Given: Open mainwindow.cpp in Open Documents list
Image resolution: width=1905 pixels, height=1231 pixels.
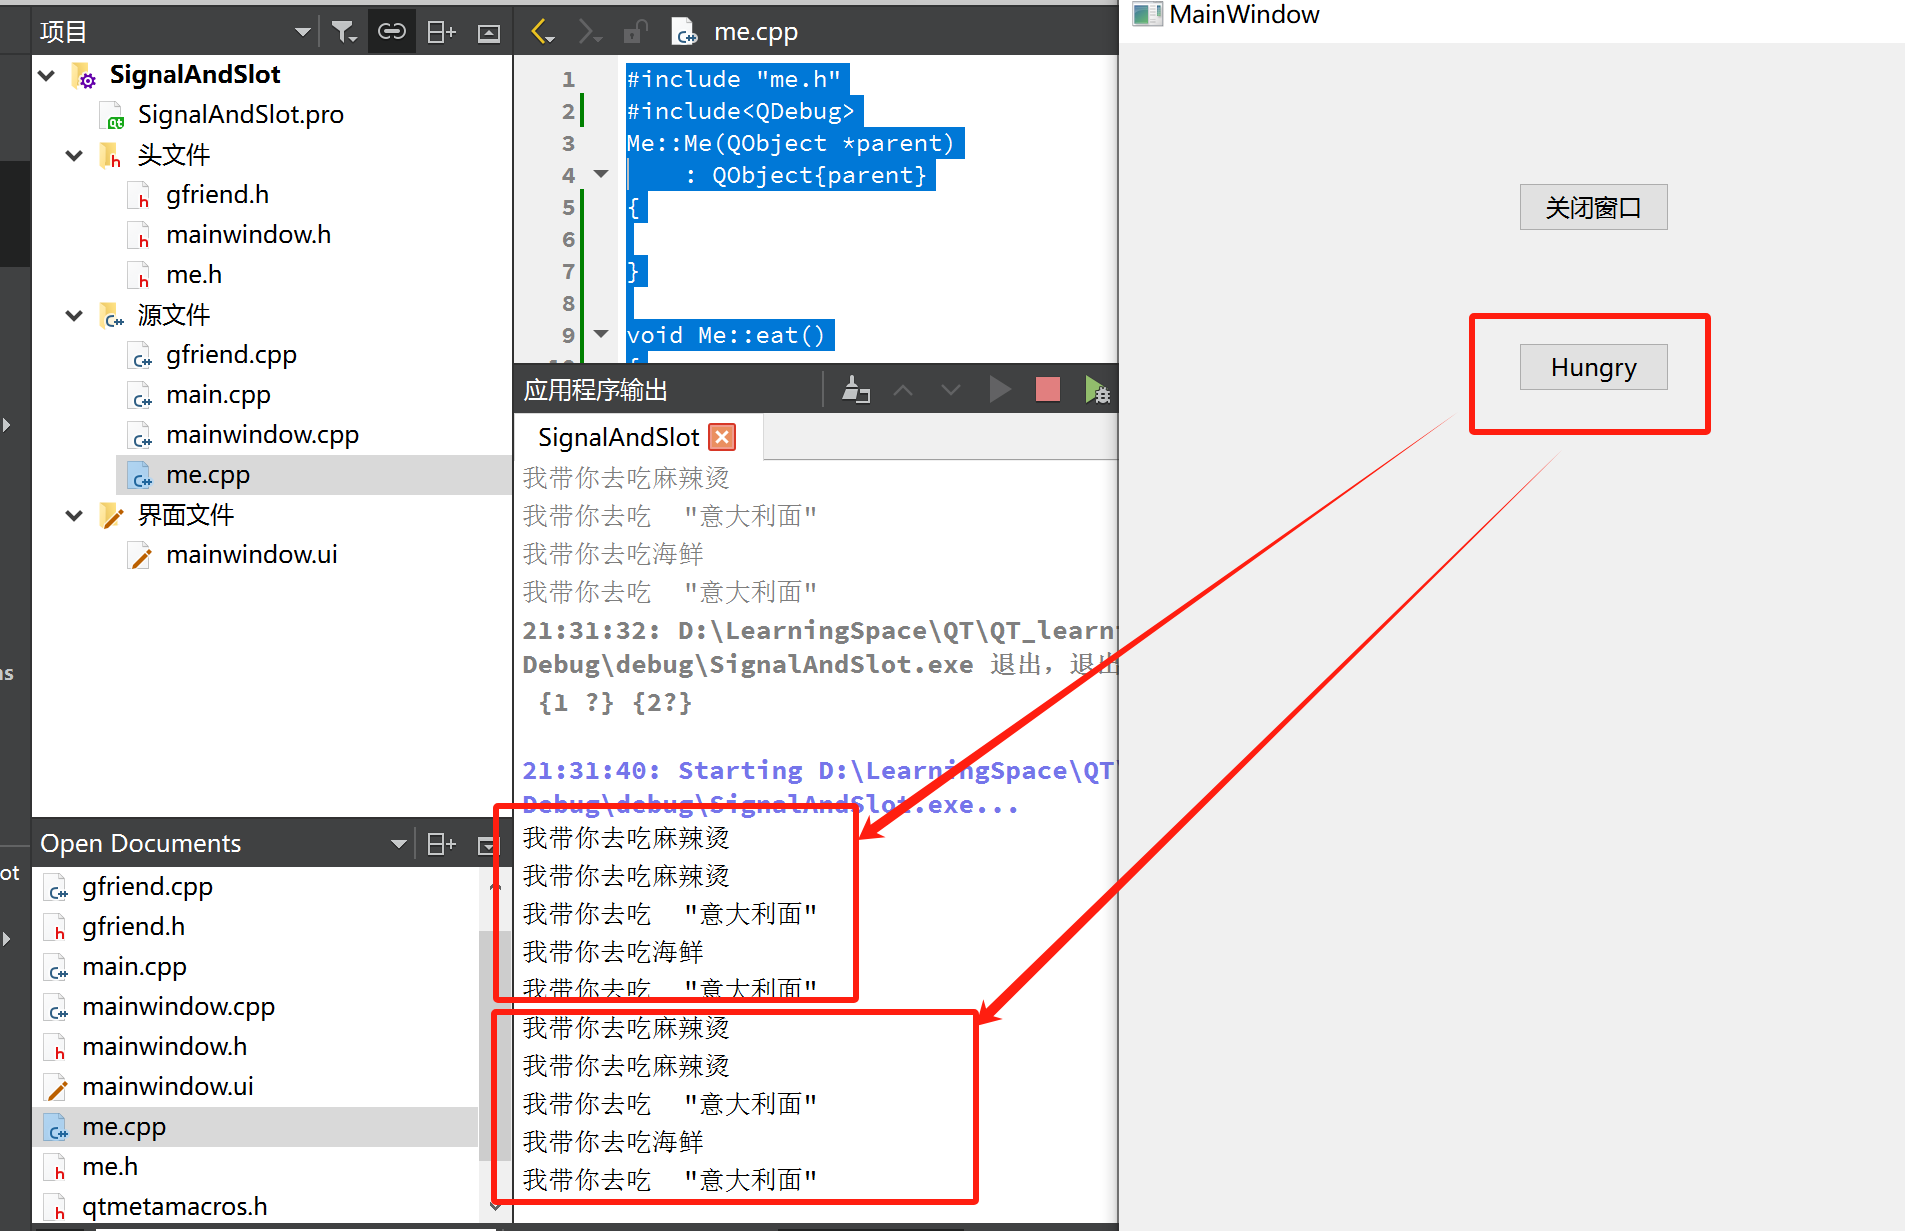Looking at the screenshot, I should tap(178, 1007).
